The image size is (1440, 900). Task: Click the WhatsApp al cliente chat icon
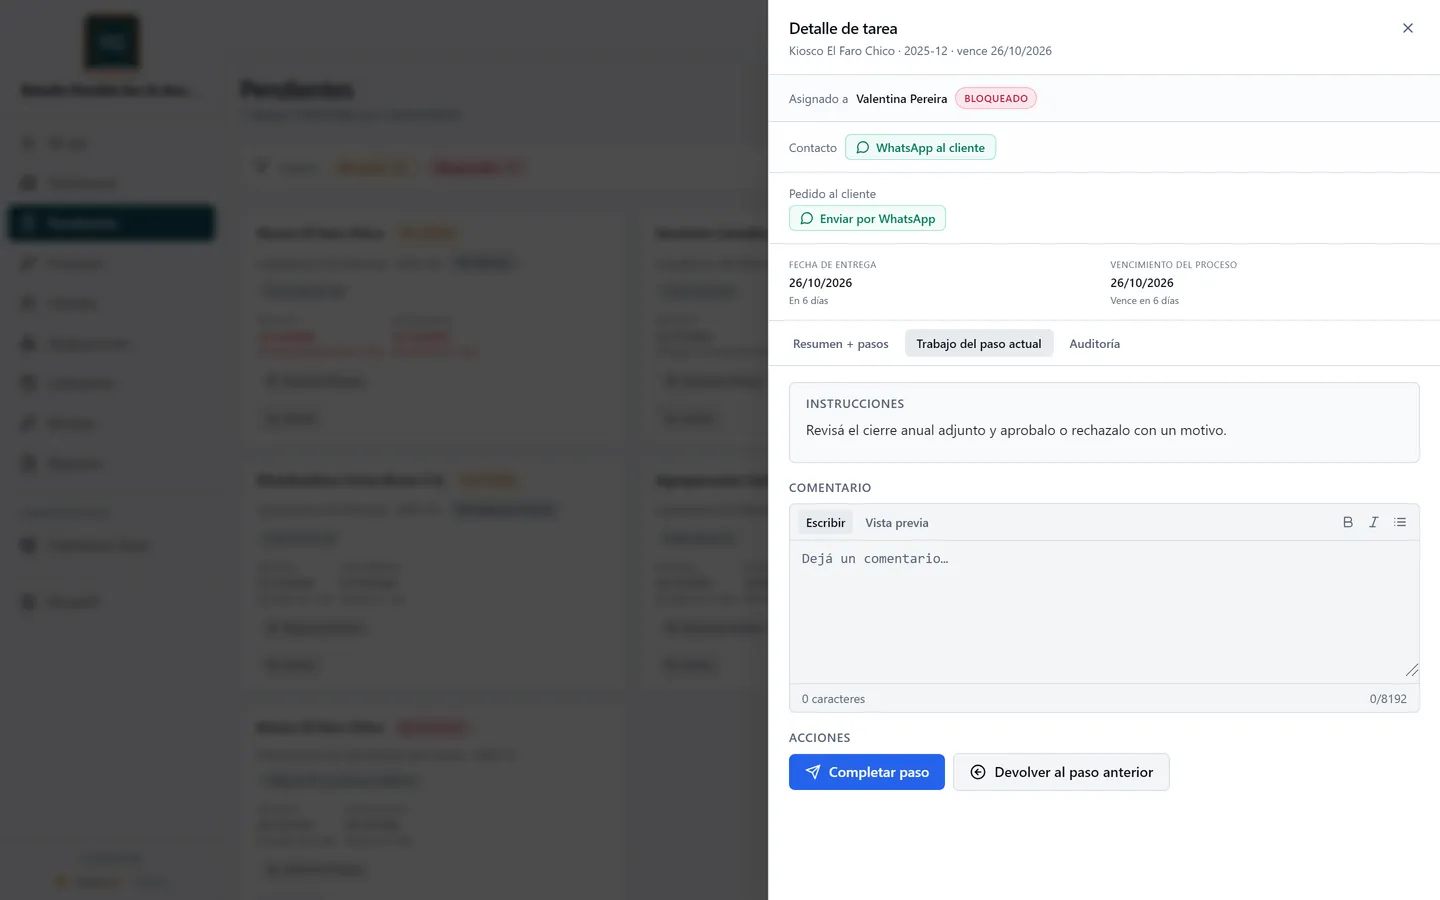pos(862,147)
